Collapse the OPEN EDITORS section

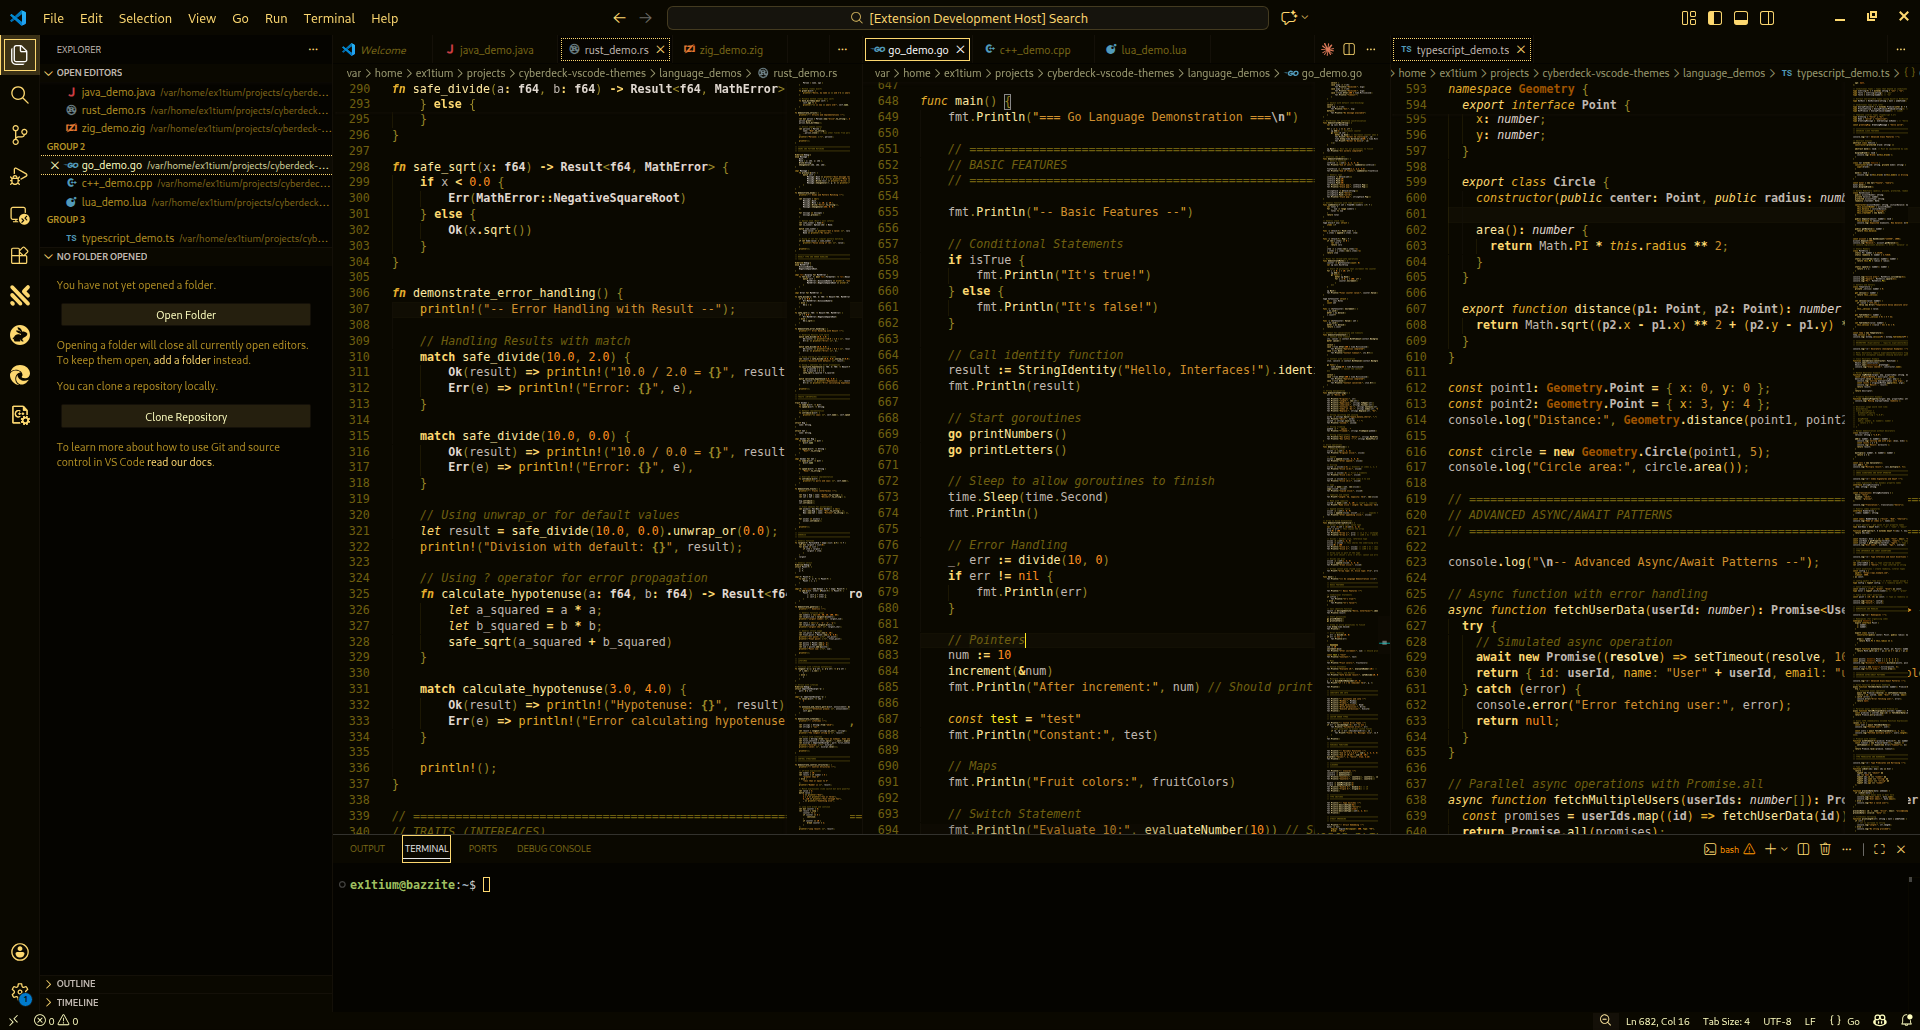click(89, 72)
